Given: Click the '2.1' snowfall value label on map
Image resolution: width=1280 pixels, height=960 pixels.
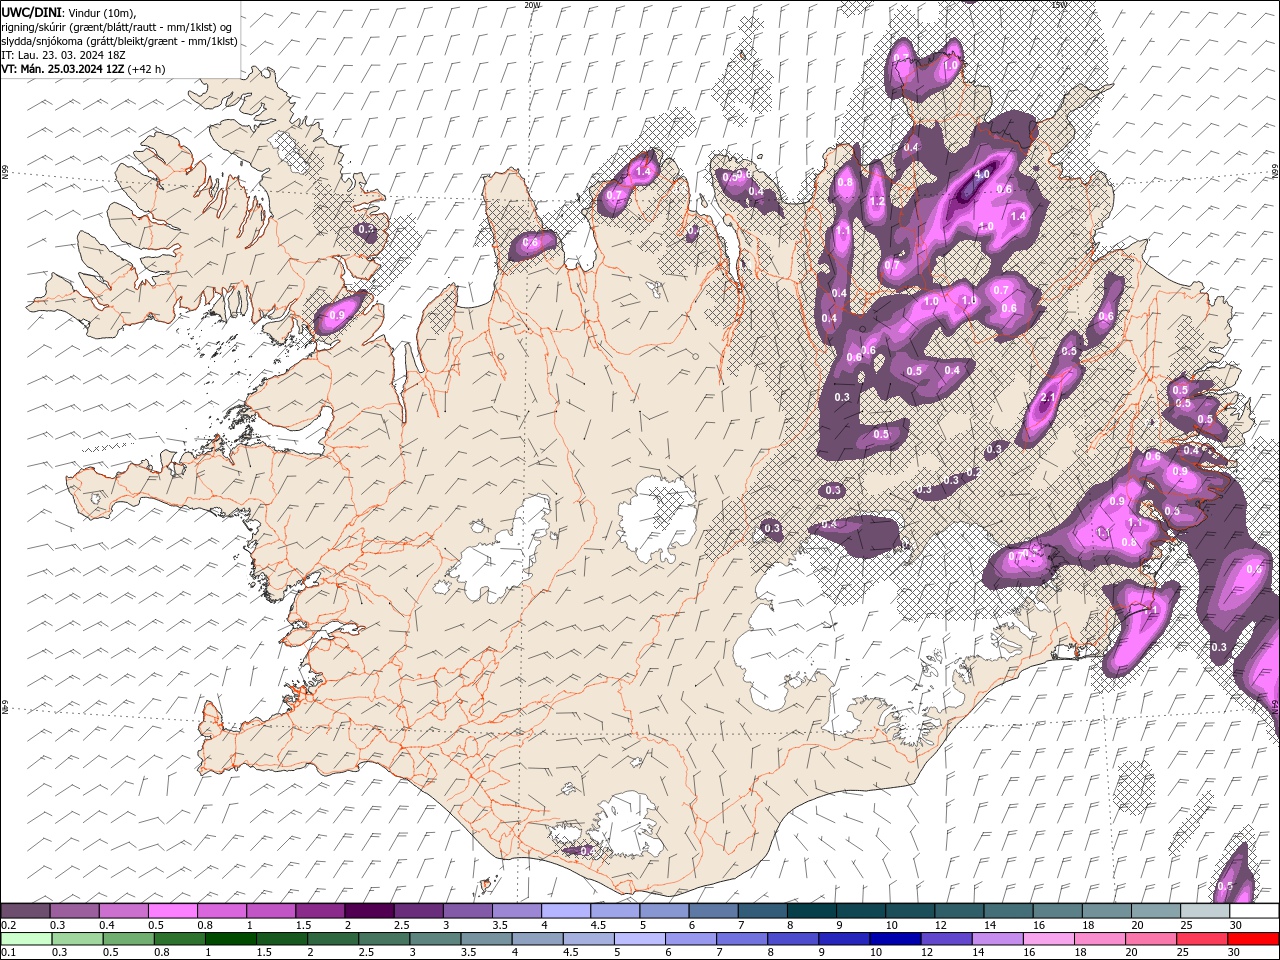Looking at the screenshot, I should pos(1048,398).
